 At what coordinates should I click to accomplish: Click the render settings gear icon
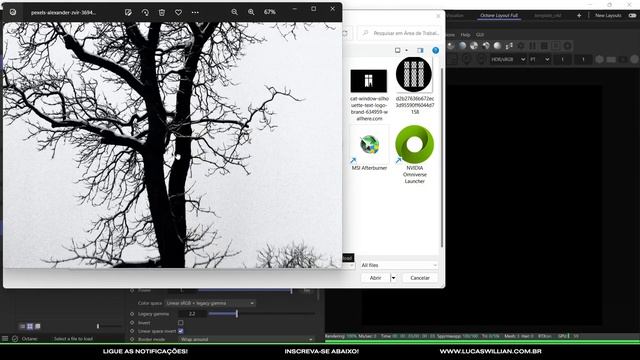(x=520, y=46)
